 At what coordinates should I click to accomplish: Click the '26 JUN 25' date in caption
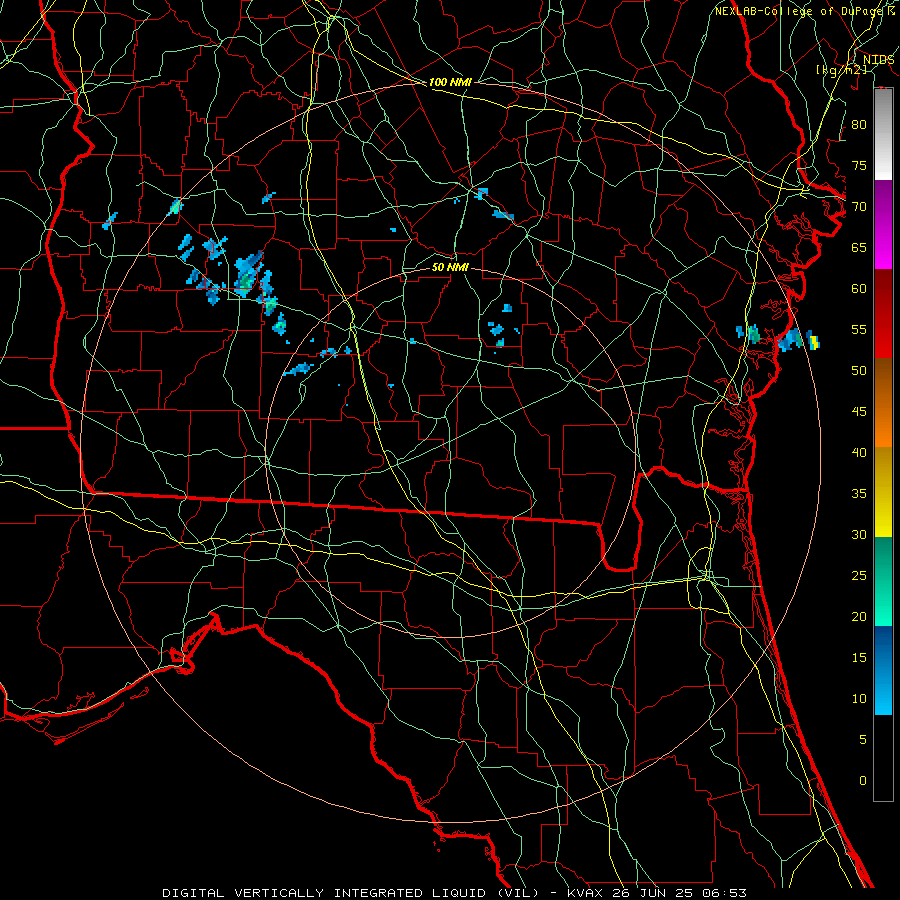coord(655,893)
